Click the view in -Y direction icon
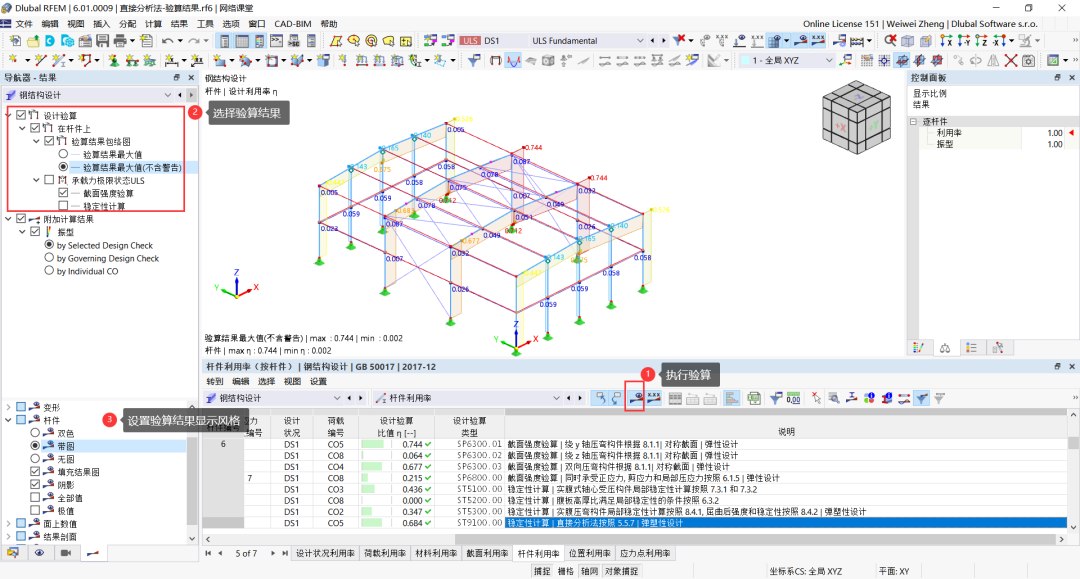Viewport: 1080px width, 579px height. click(x=964, y=41)
